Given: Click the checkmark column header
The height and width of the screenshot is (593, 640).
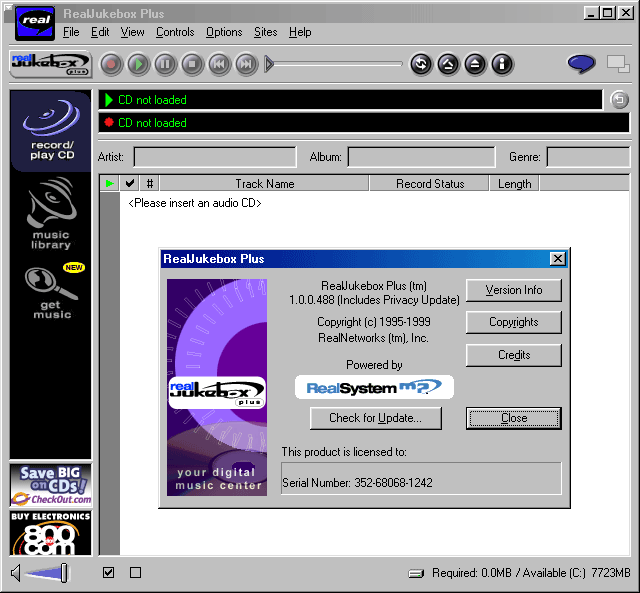Looking at the screenshot, I should [130, 183].
